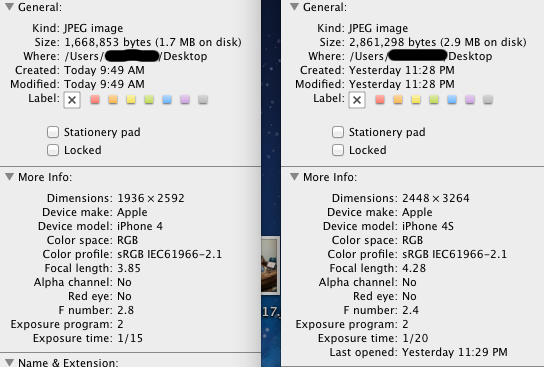Select color profile value in iPhone 4 window

[x=170, y=254]
